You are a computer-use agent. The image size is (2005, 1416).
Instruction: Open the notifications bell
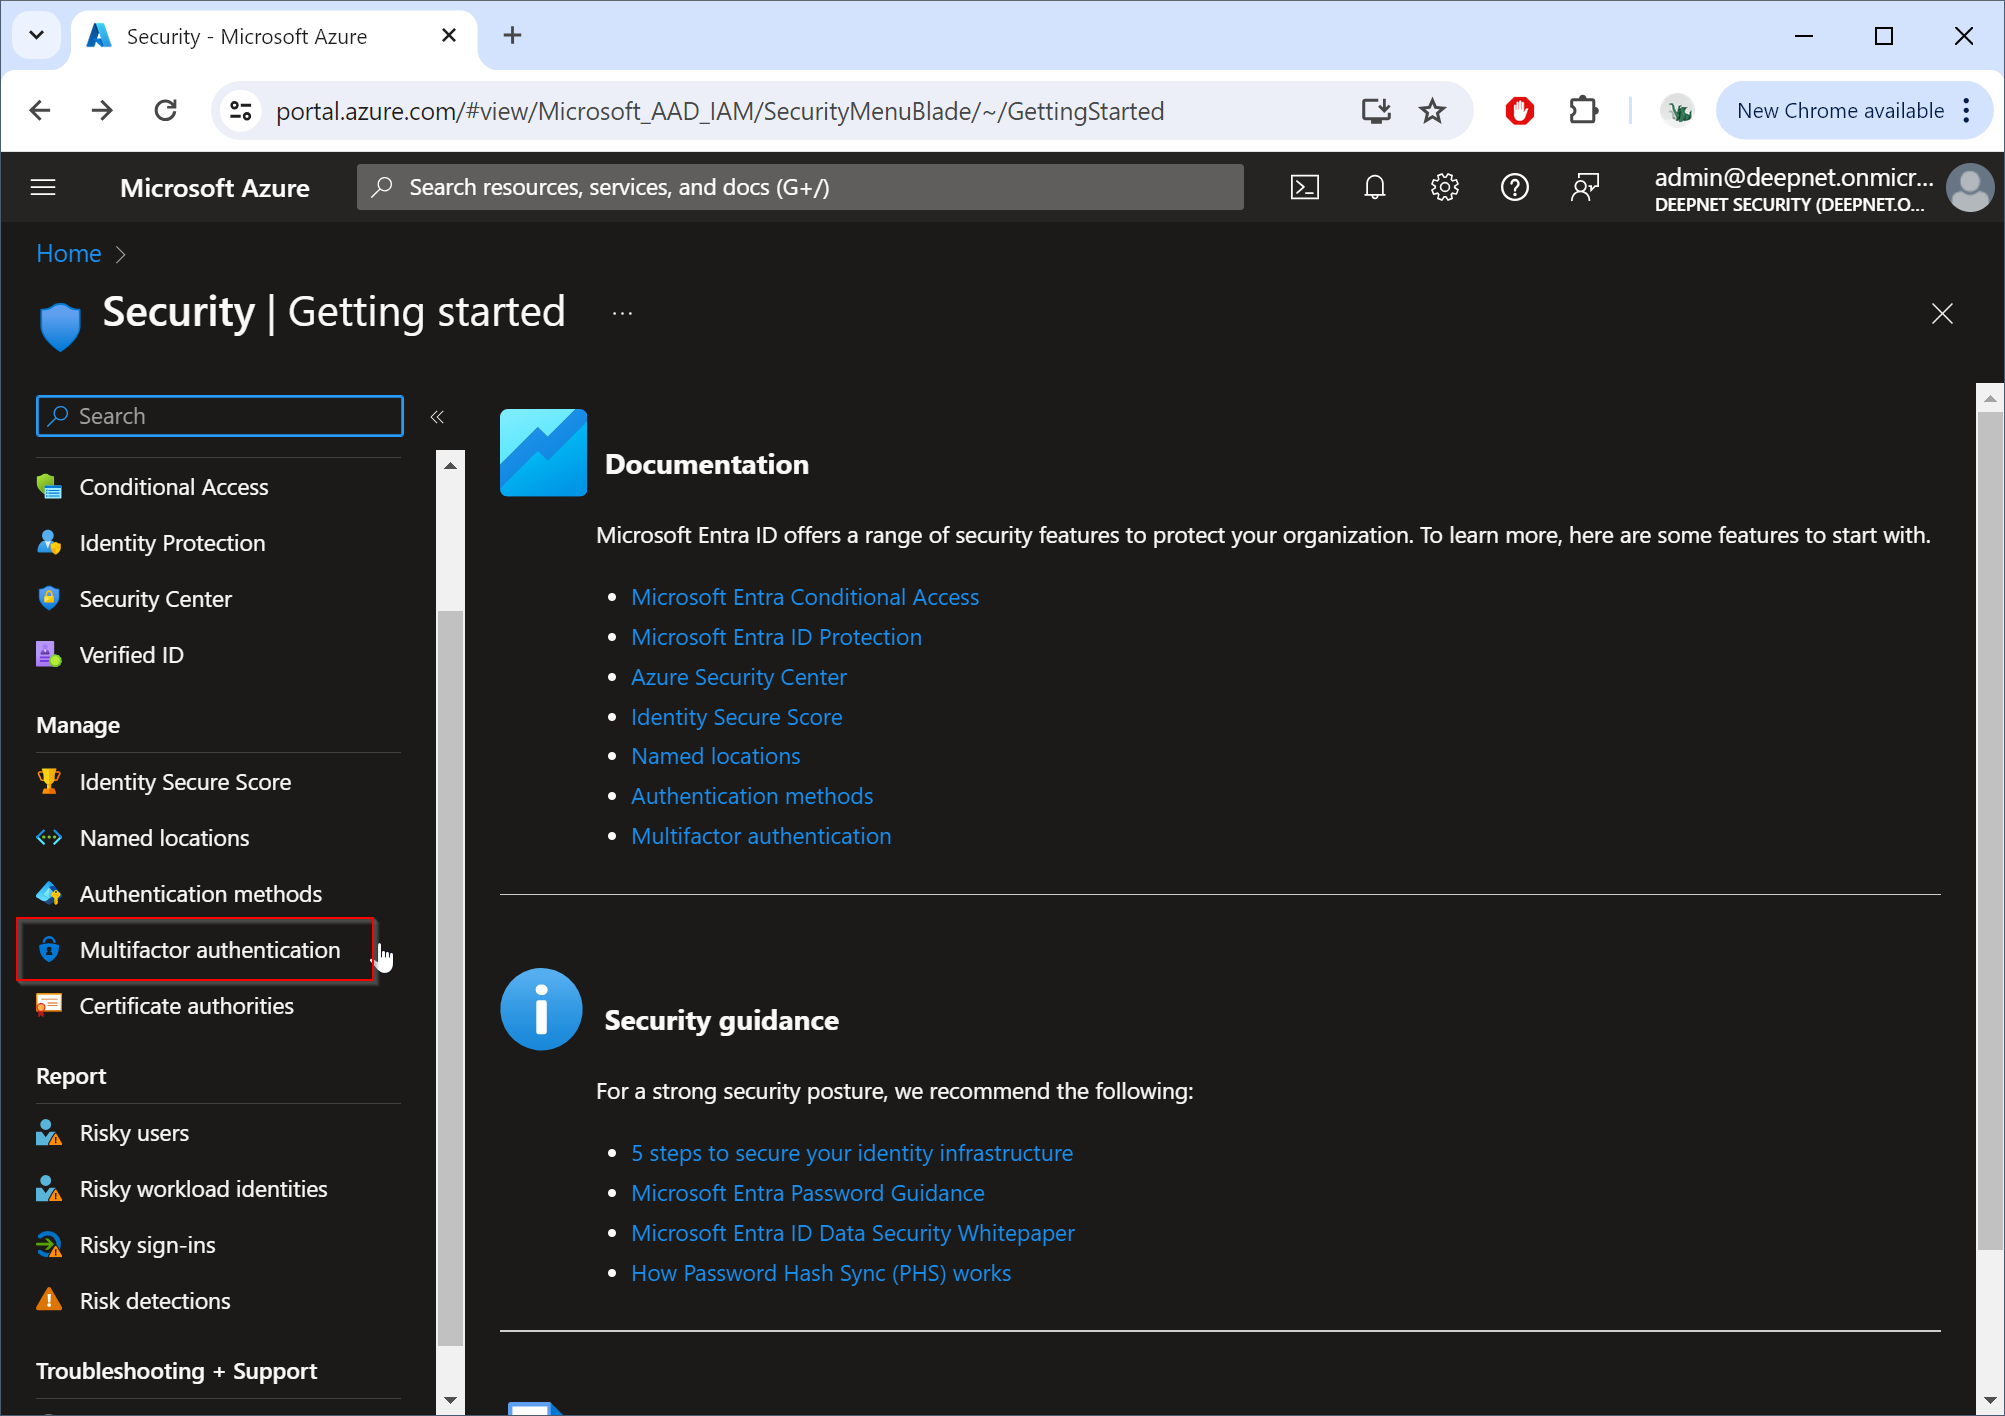[1375, 187]
